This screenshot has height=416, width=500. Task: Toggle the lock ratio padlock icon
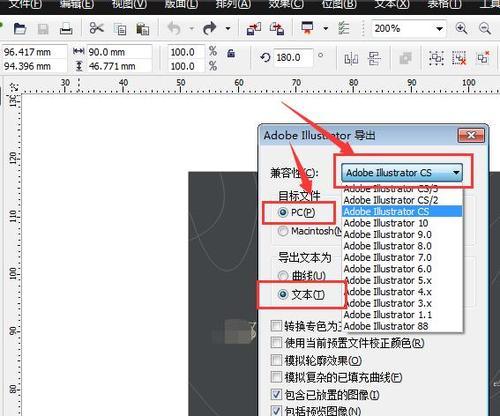coord(231,53)
